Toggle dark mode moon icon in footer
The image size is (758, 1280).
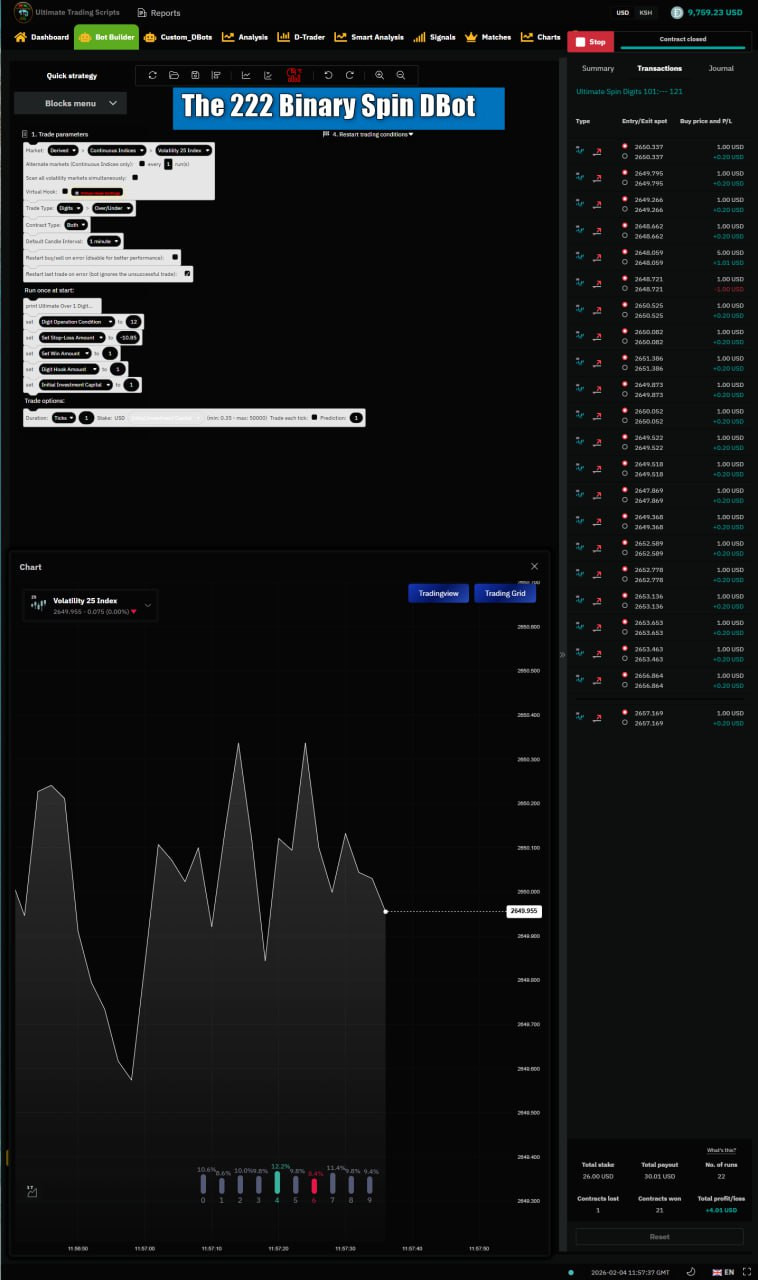coord(690,1271)
